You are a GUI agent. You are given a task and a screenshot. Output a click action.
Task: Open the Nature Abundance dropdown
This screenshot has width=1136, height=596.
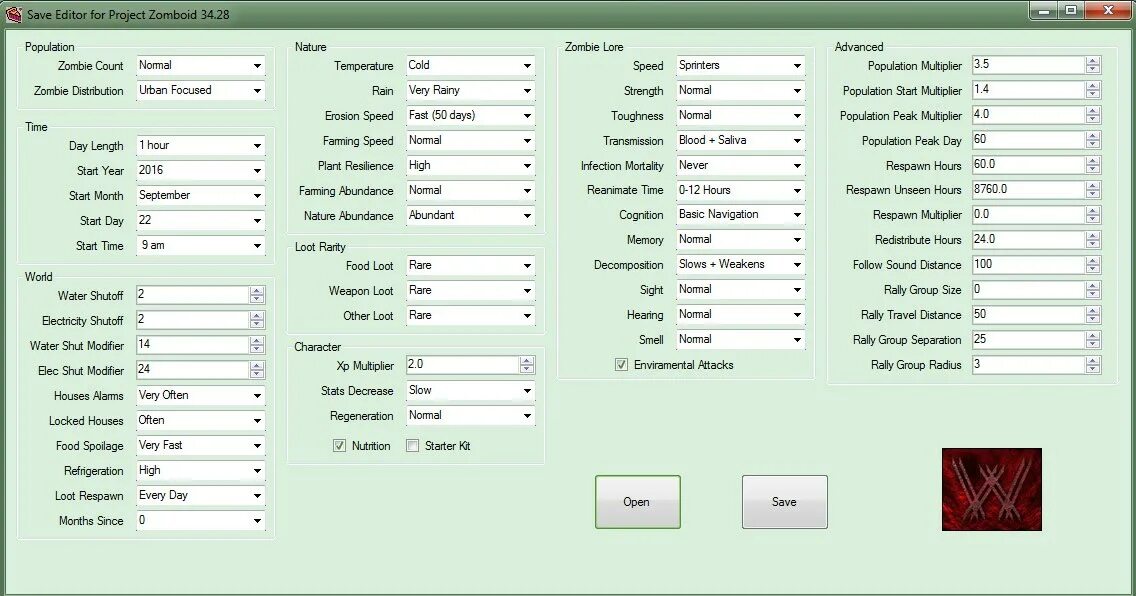click(470, 216)
